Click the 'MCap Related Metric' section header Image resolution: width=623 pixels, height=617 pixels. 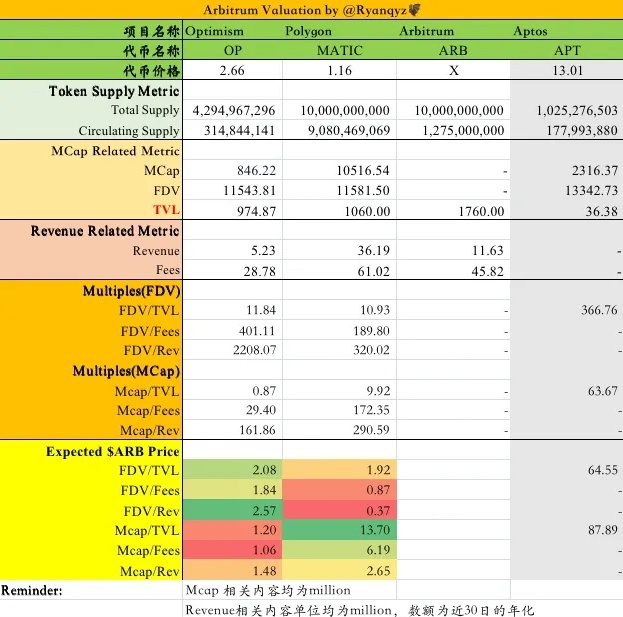coord(115,151)
